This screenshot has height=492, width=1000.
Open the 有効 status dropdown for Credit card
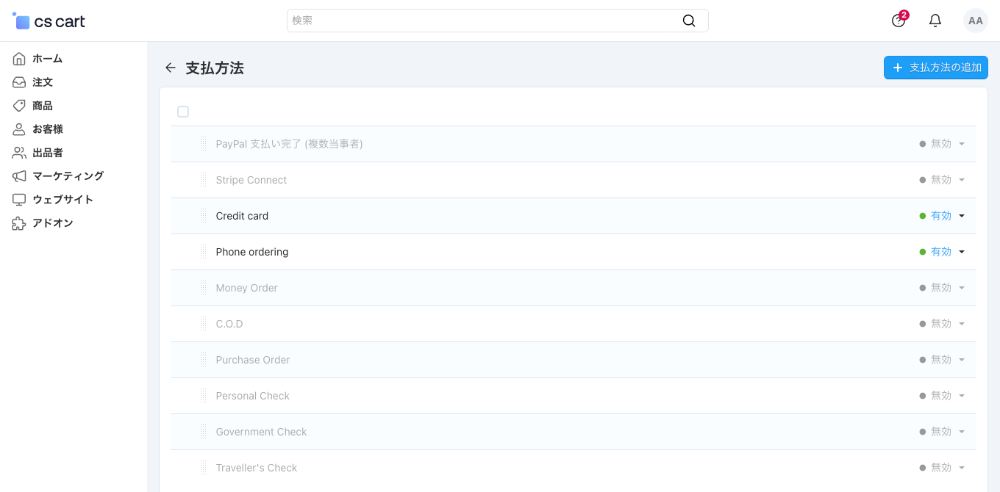point(942,216)
